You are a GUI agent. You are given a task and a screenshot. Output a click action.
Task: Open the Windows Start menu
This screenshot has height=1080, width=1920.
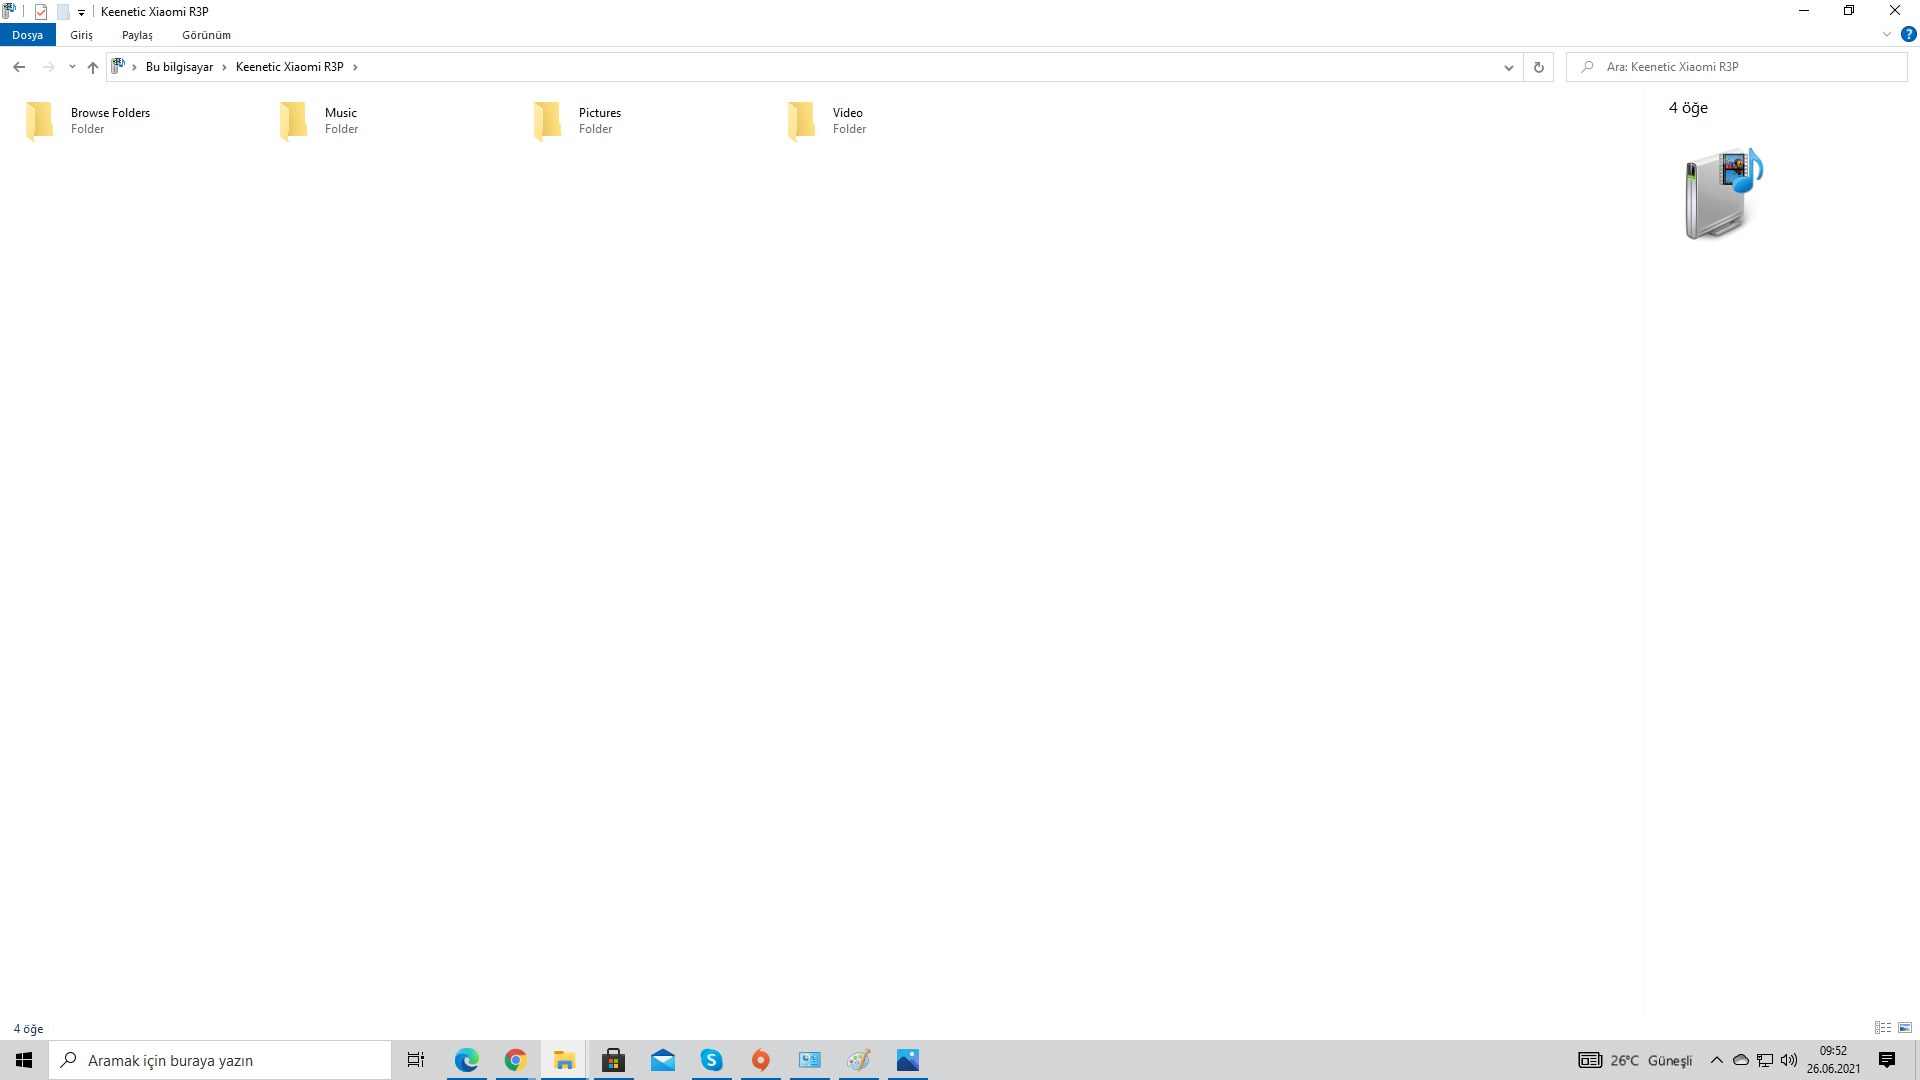tap(24, 1060)
